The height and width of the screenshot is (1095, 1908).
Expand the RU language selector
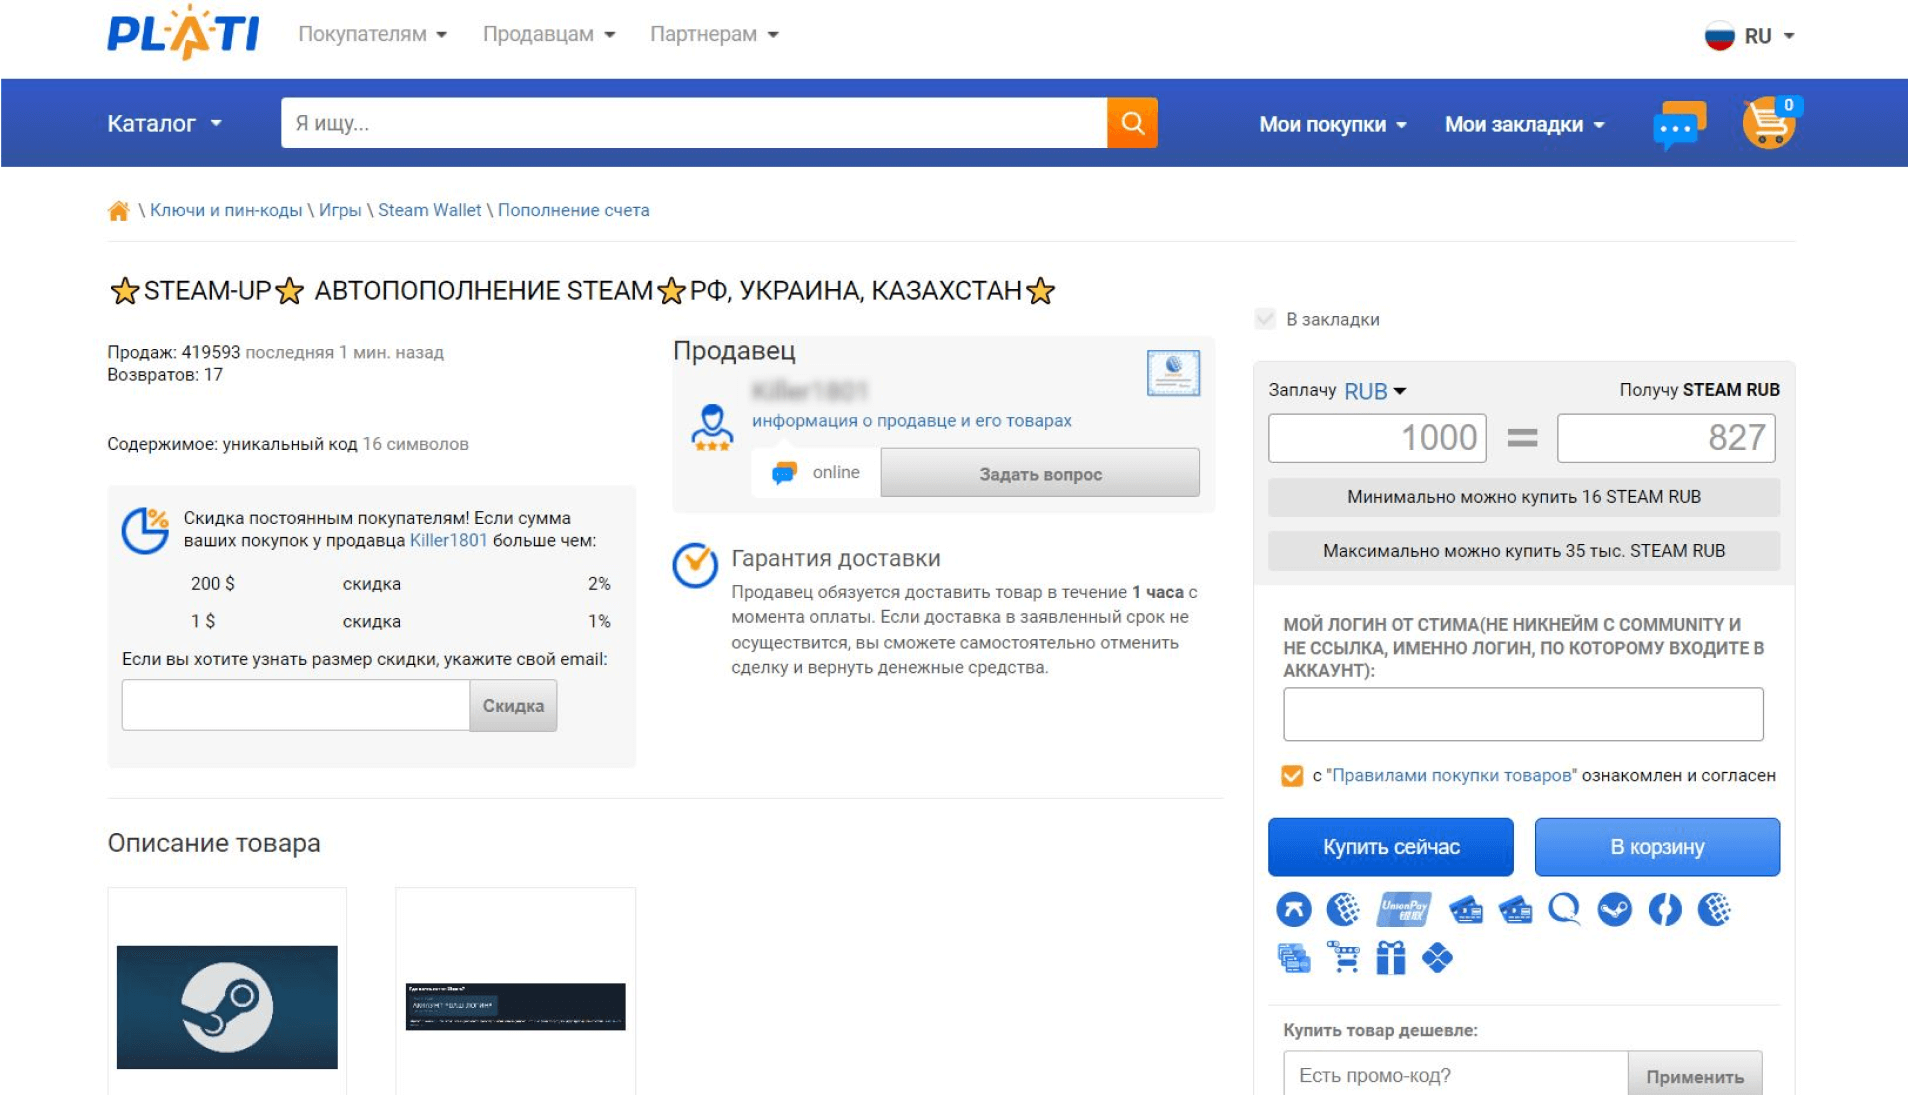(1750, 36)
